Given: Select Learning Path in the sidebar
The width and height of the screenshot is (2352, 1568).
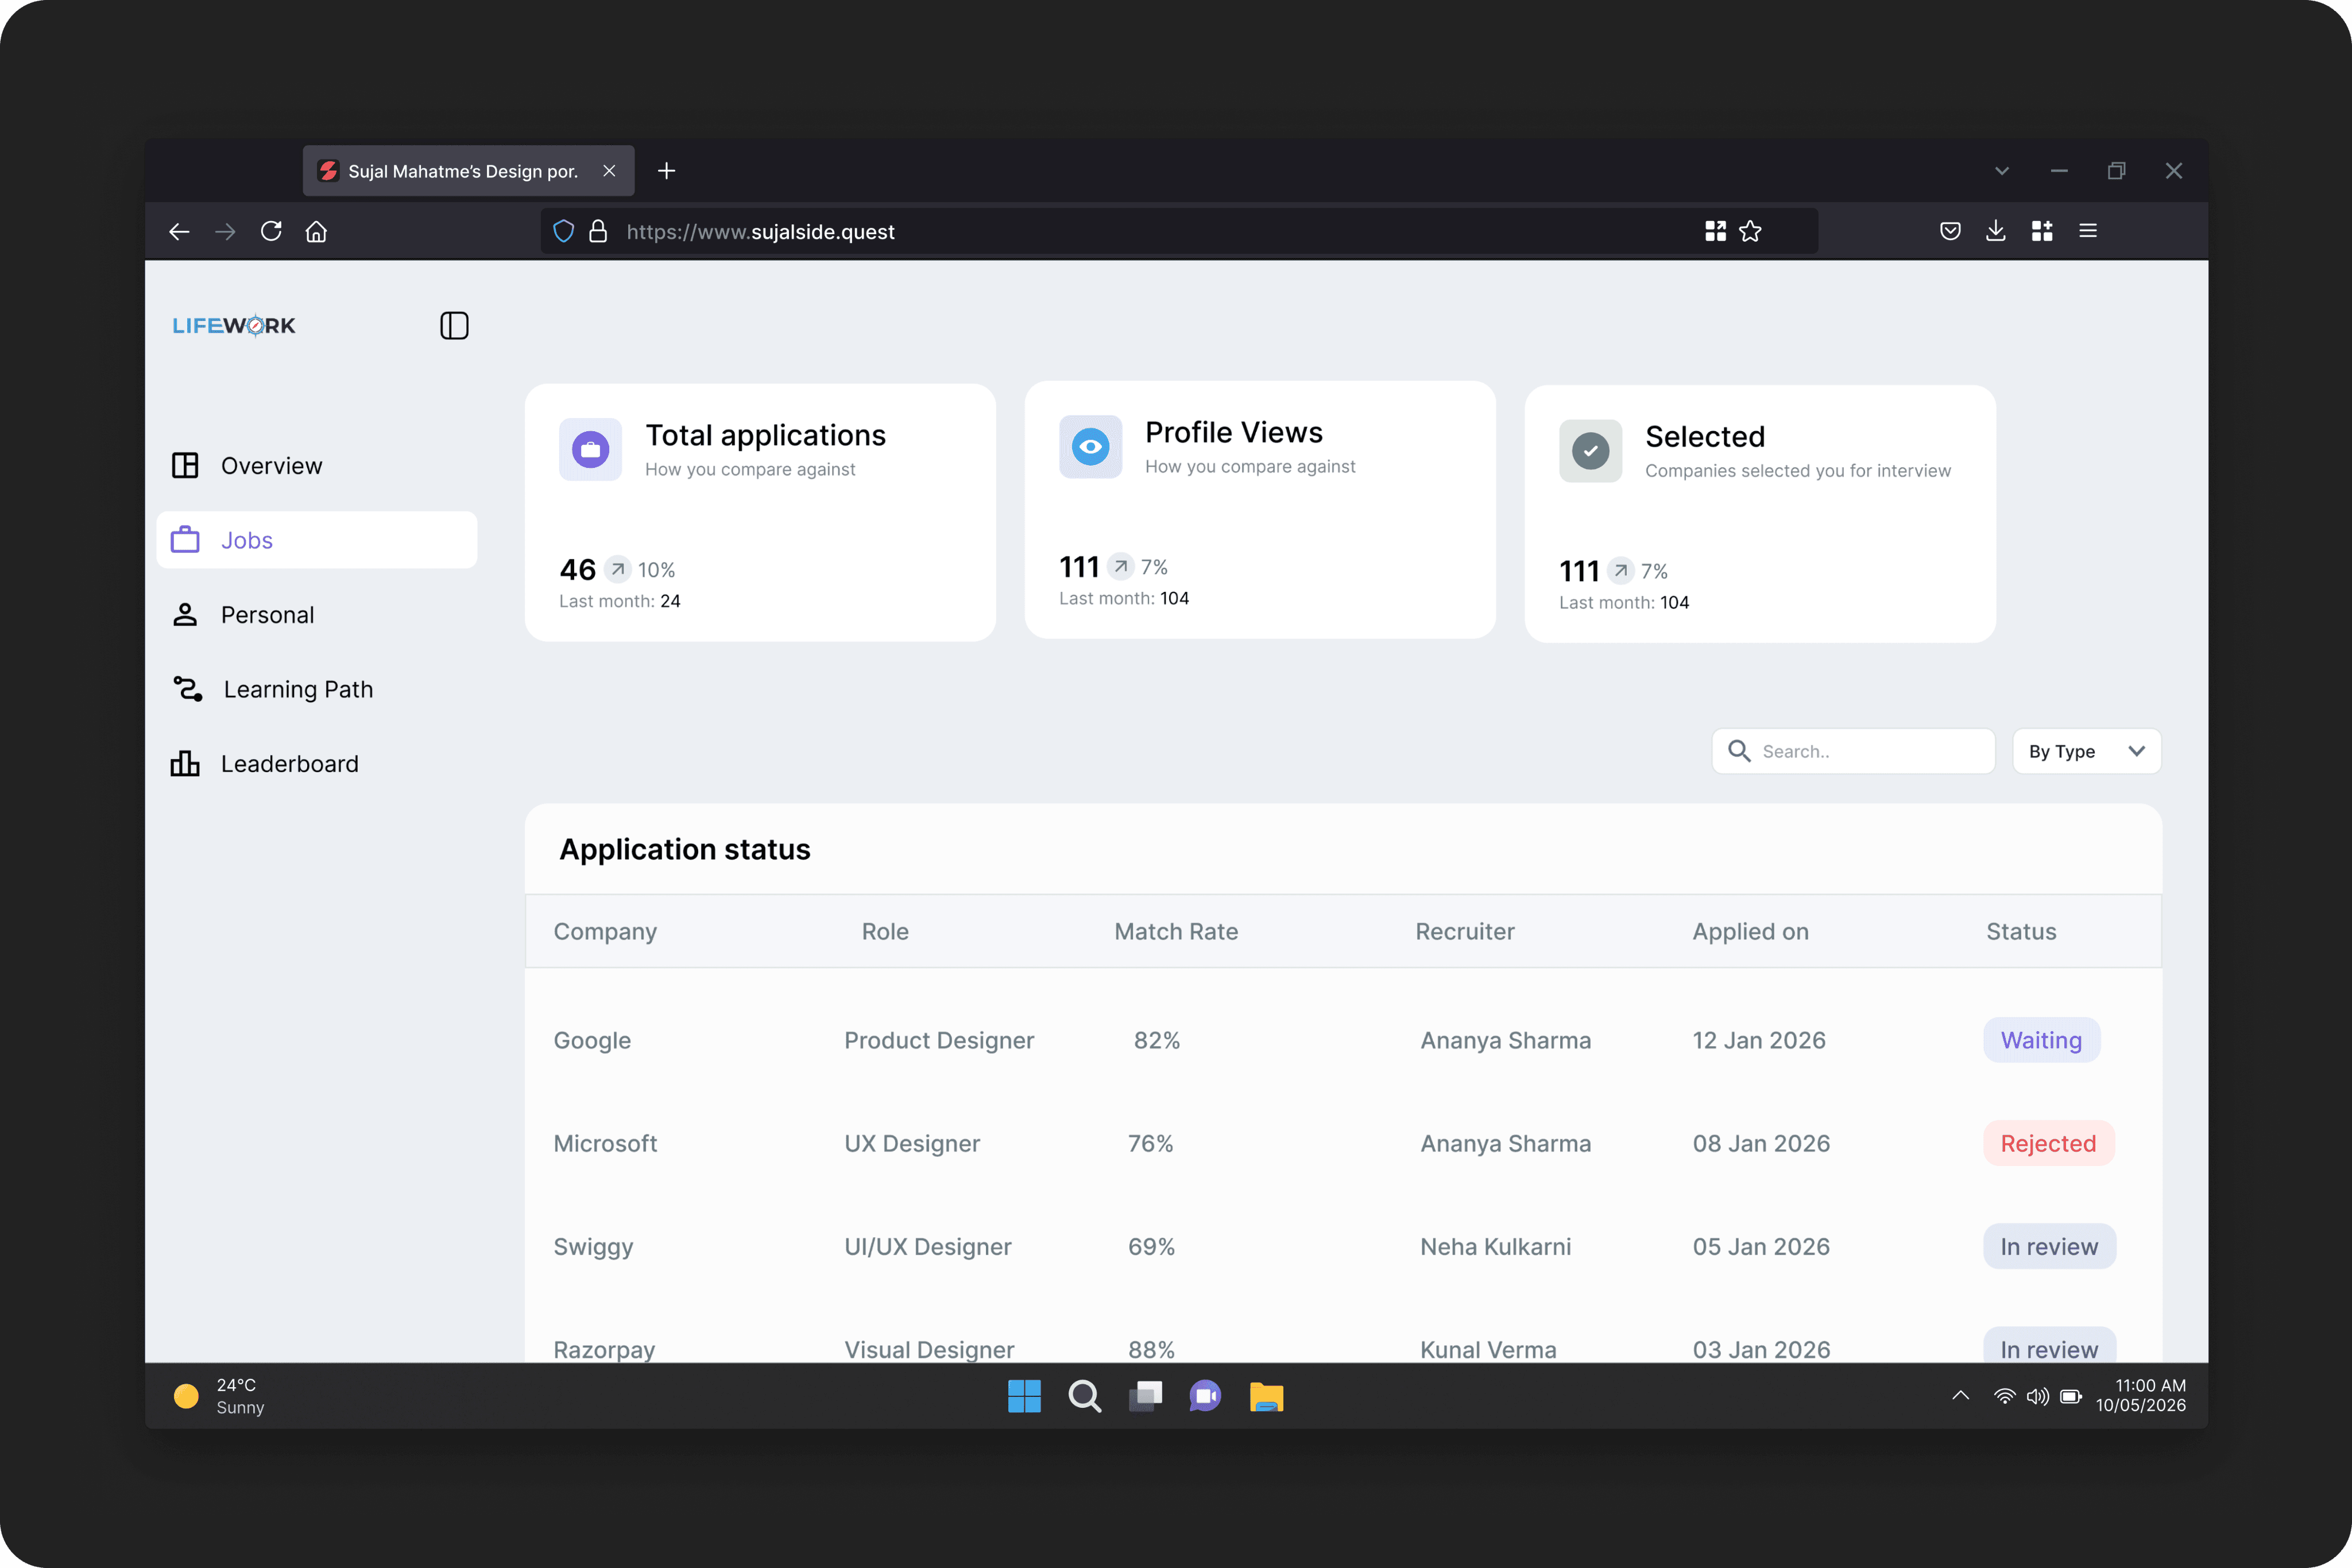Looking at the screenshot, I should click(x=297, y=689).
